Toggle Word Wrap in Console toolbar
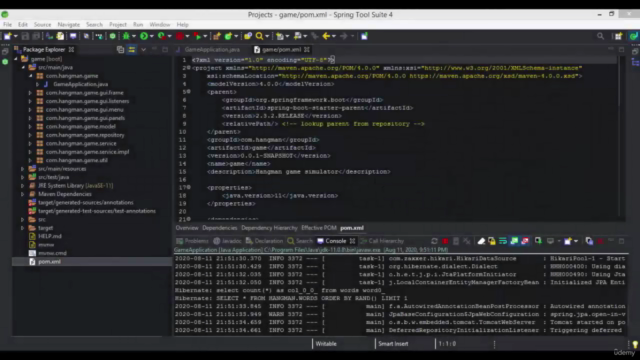The image size is (640, 360). pyautogui.click(x=503, y=241)
